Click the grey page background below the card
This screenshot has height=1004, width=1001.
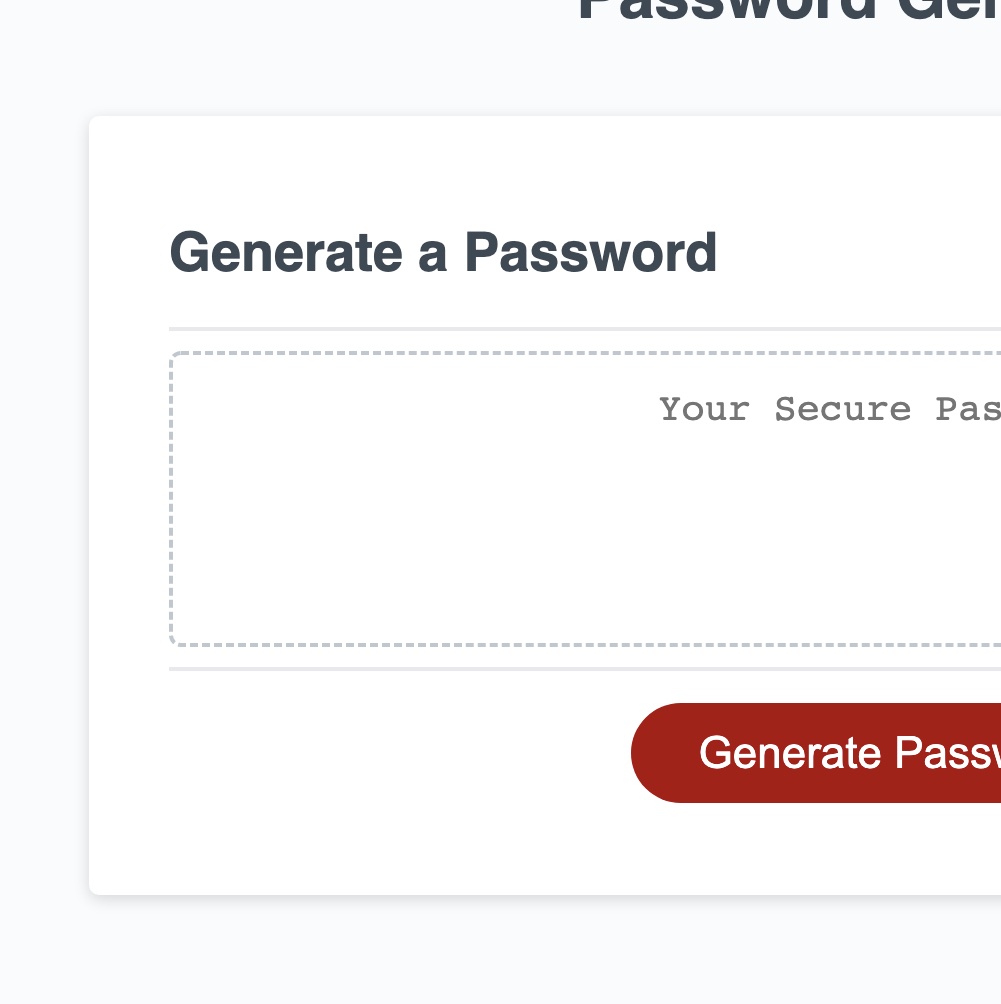[500, 950]
